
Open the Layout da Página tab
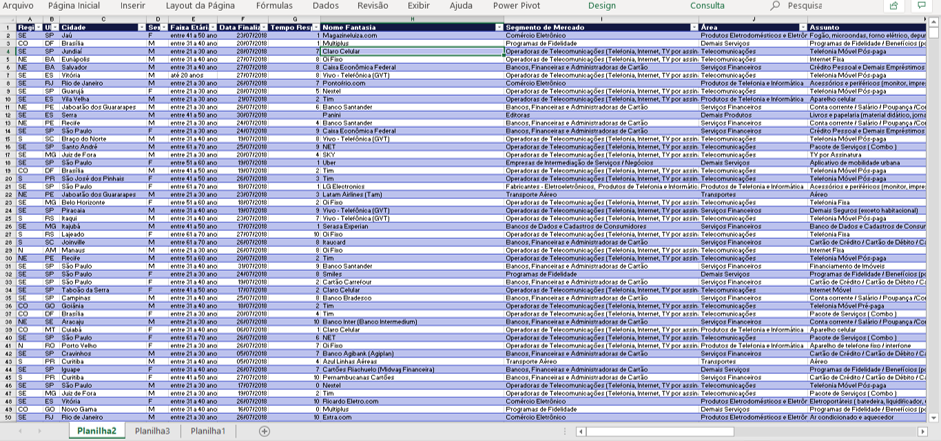pyautogui.click(x=200, y=6)
